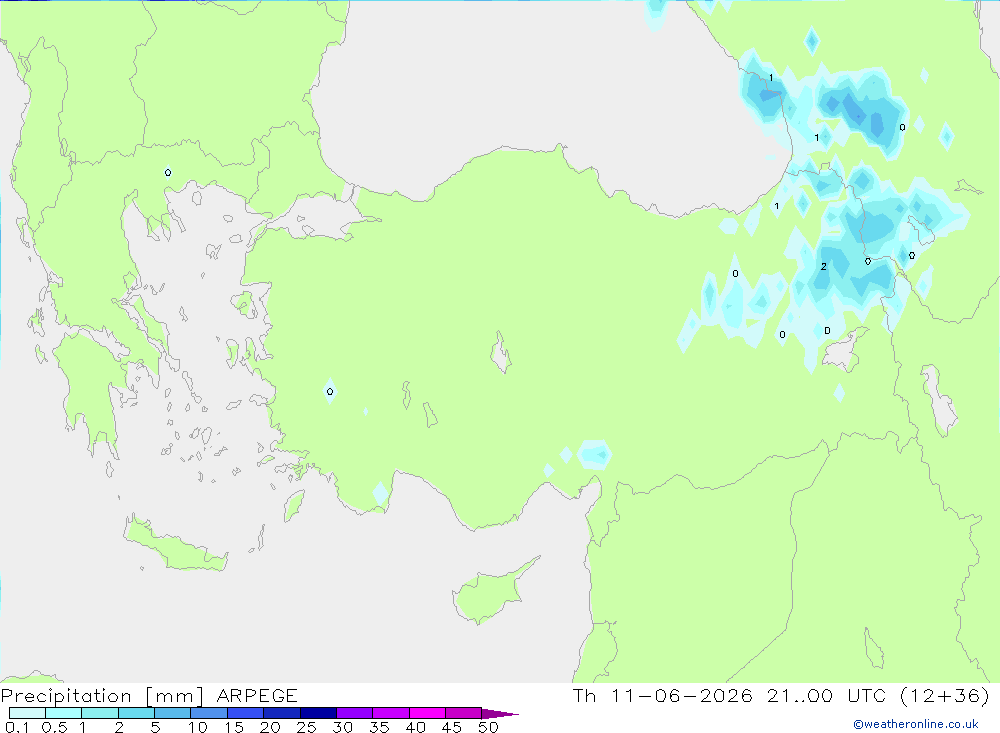Click the weatheronline.co.uk copyright link

[915, 724]
